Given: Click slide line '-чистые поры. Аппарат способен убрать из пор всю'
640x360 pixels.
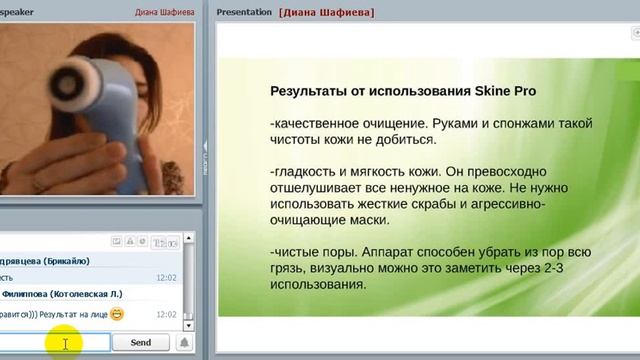Looking at the screenshot, I should (x=431, y=252).
